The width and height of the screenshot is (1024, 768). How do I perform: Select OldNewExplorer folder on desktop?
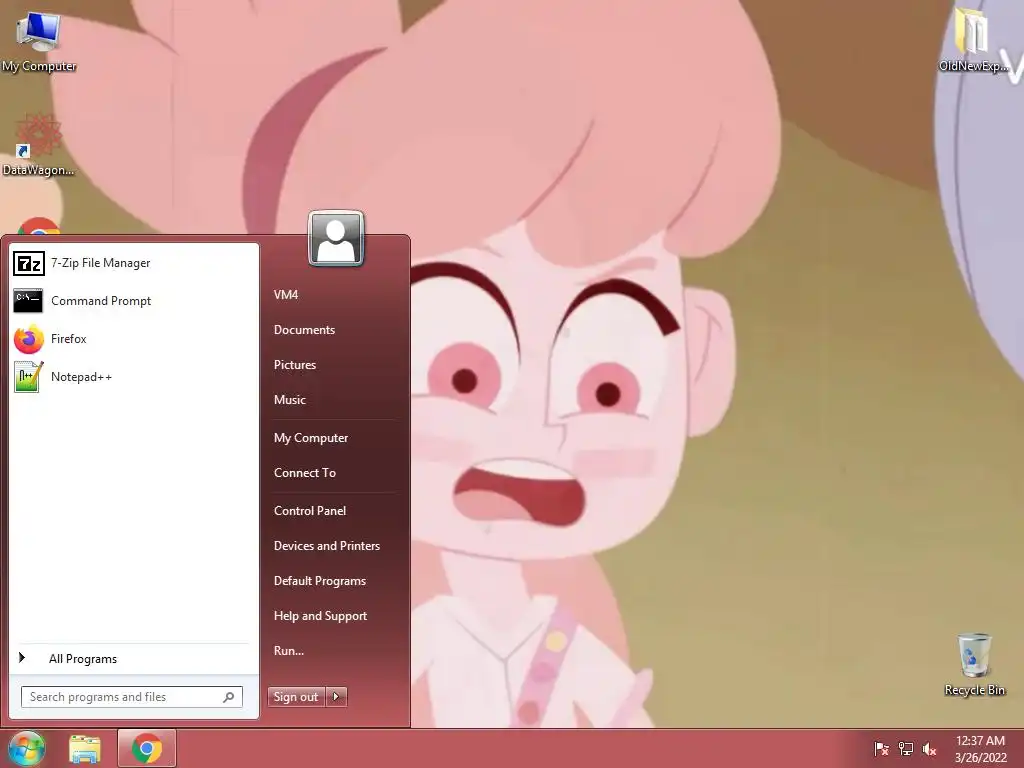click(974, 40)
